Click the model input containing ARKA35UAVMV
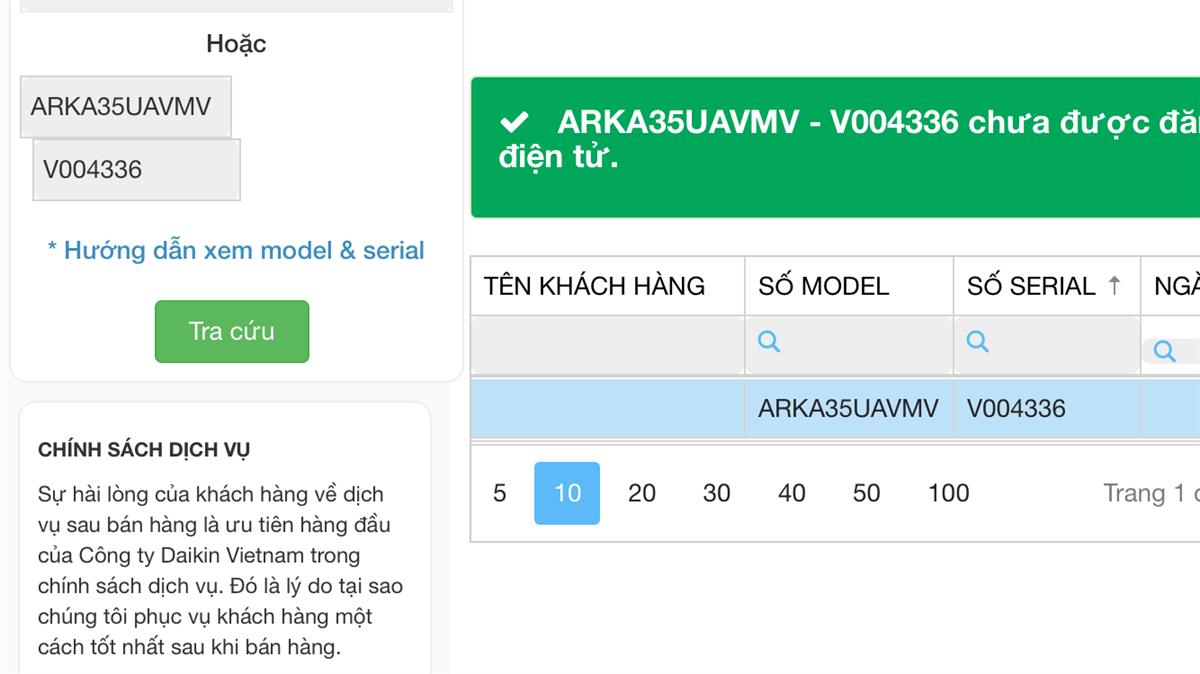The width and height of the screenshot is (1200, 674). [x=126, y=107]
